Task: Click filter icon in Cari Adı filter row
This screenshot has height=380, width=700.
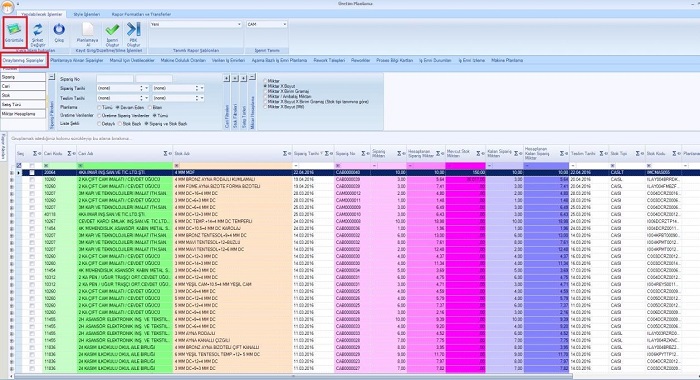Action: point(80,166)
